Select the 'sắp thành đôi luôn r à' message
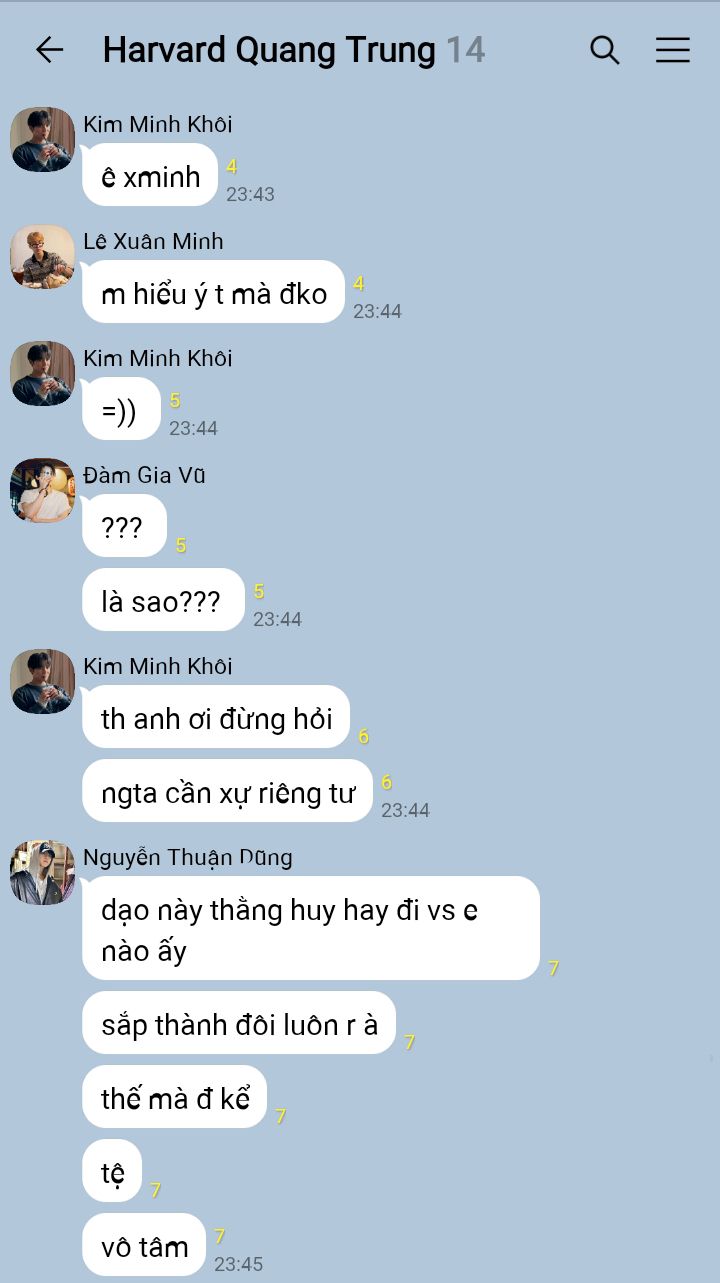The height and width of the screenshot is (1283, 720). [239, 1023]
